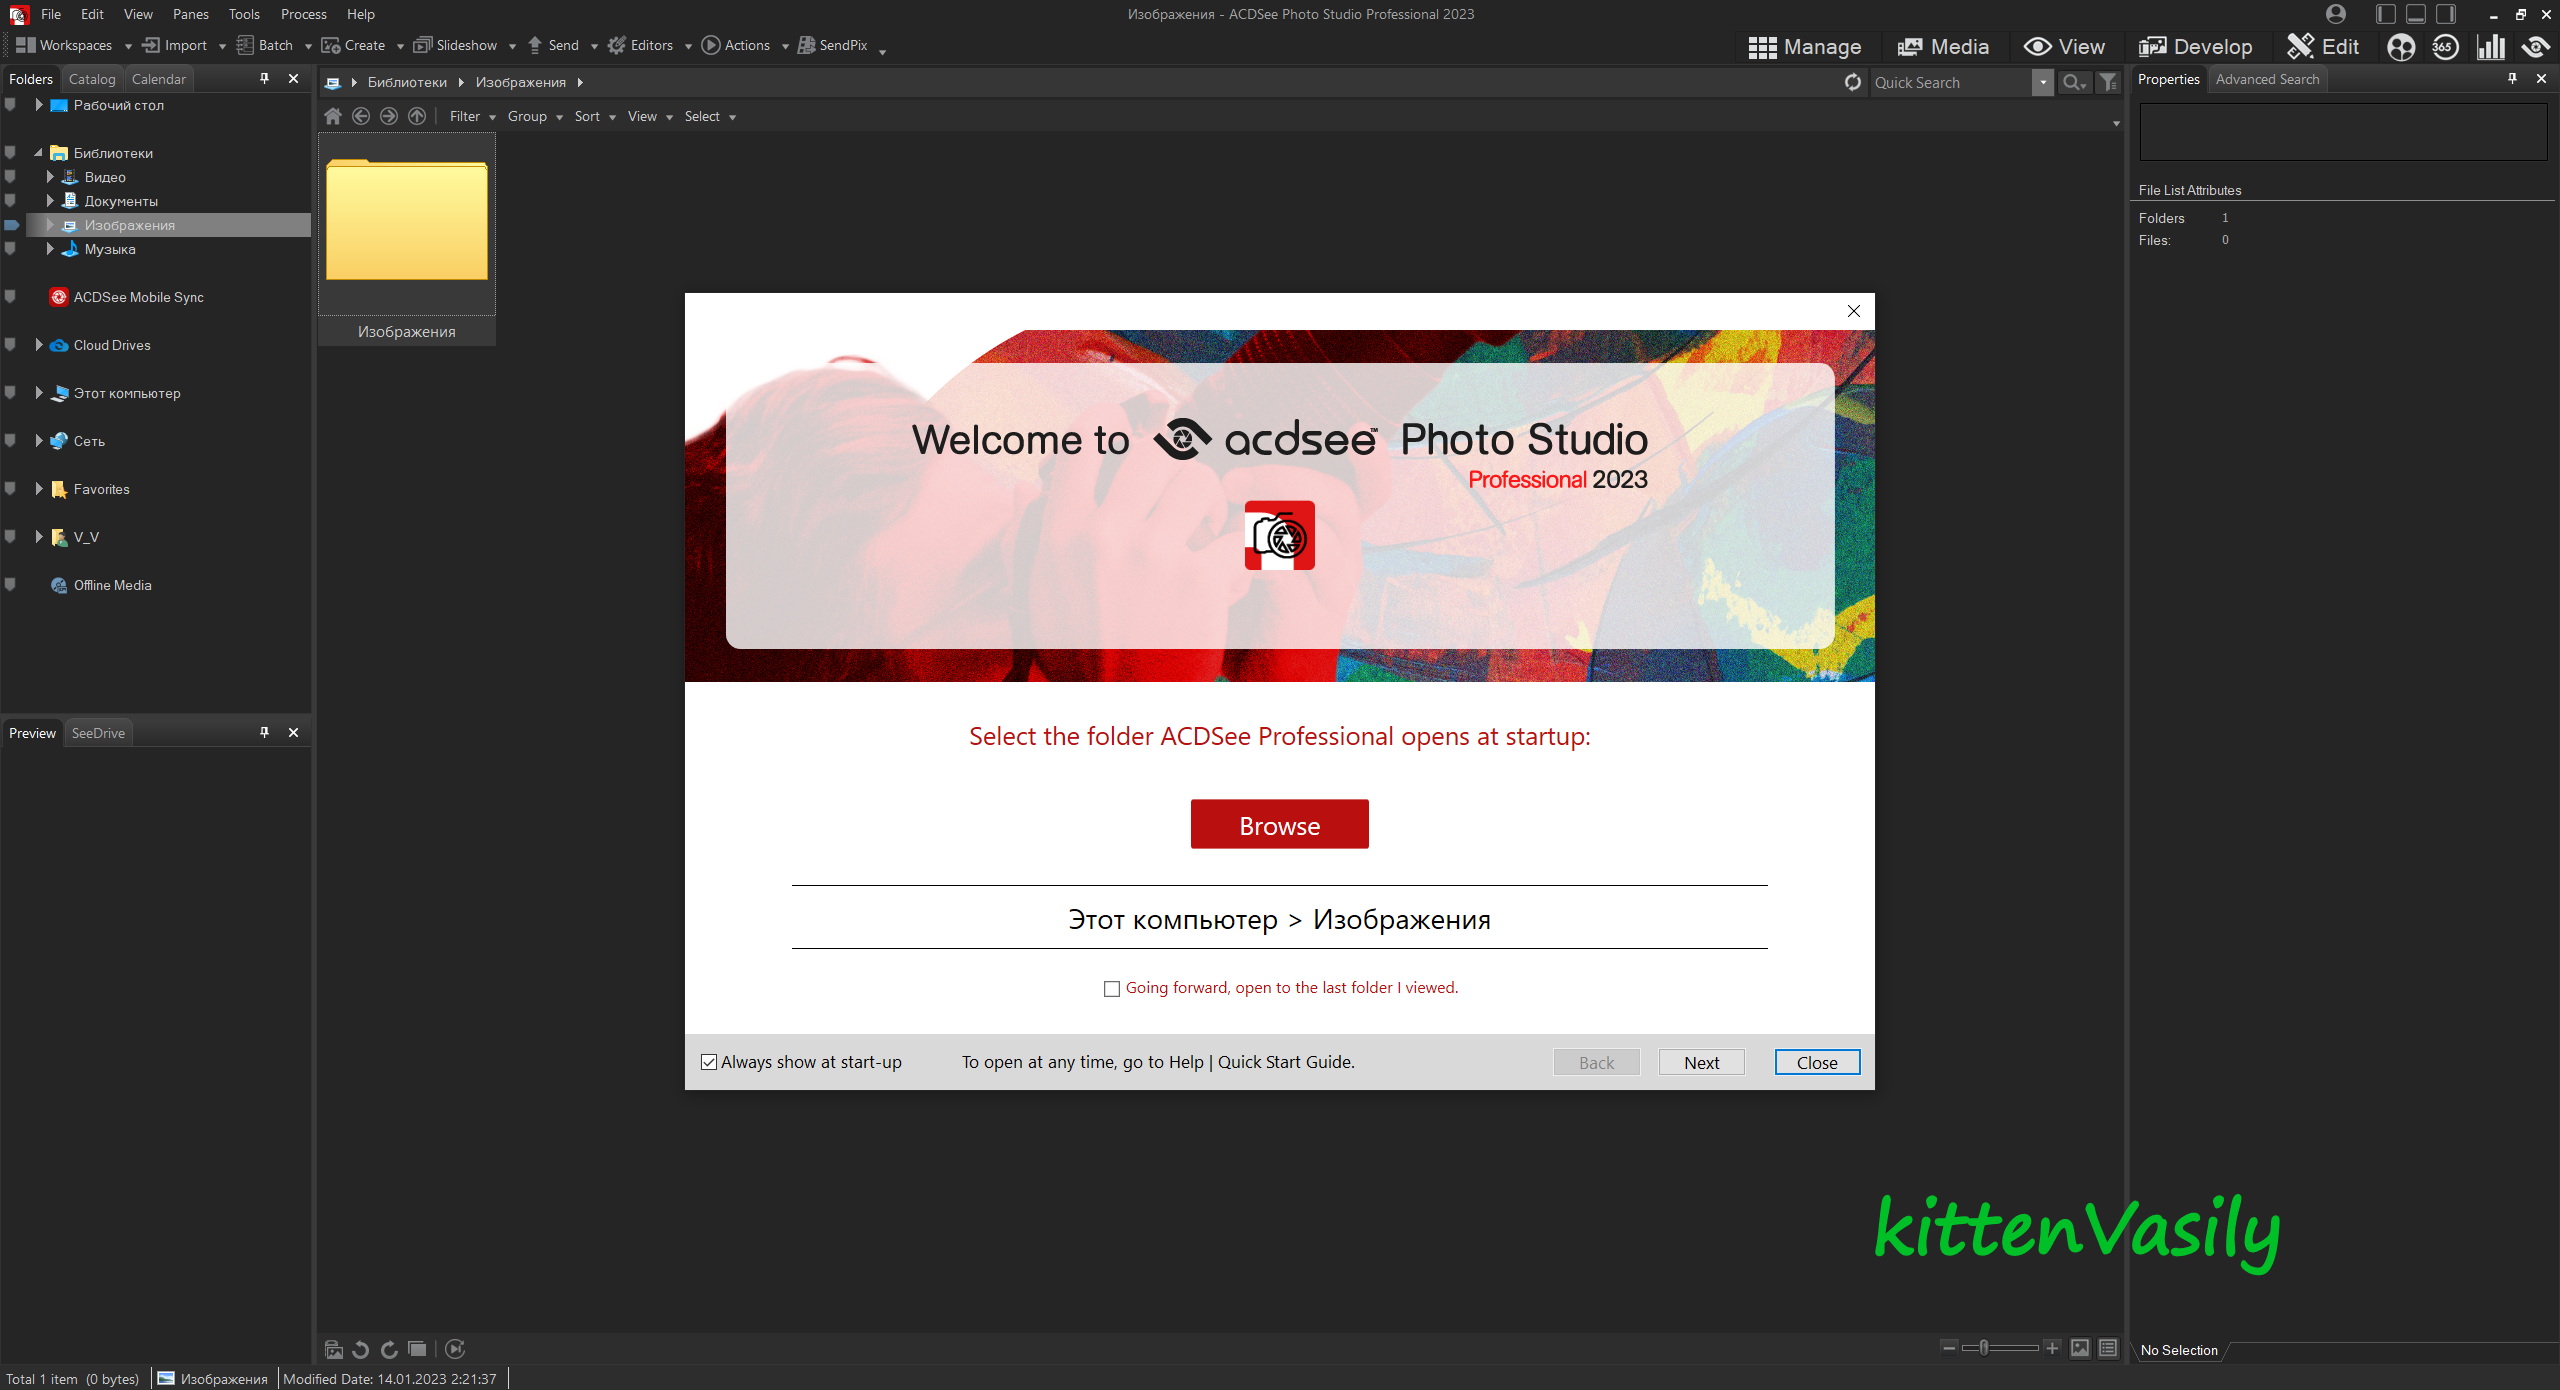
Task: Toggle bottom pane layout icon
Action: point(2416,14)
